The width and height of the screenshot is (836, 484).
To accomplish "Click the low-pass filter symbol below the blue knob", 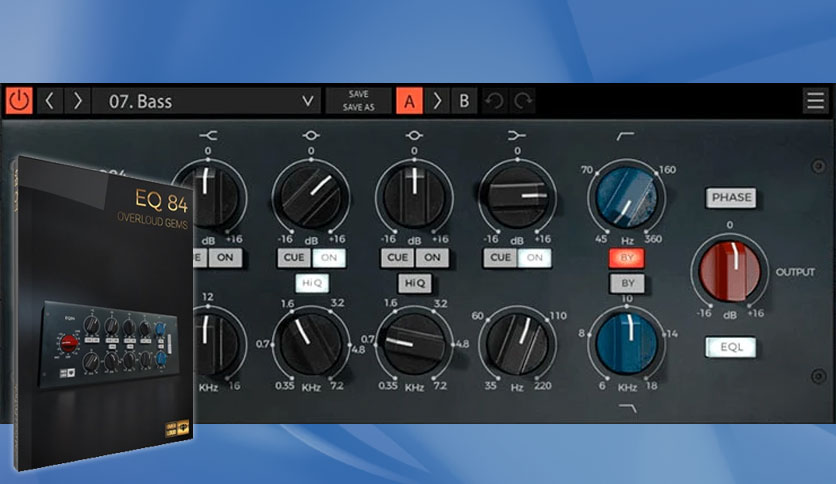I will click(628, 408).
